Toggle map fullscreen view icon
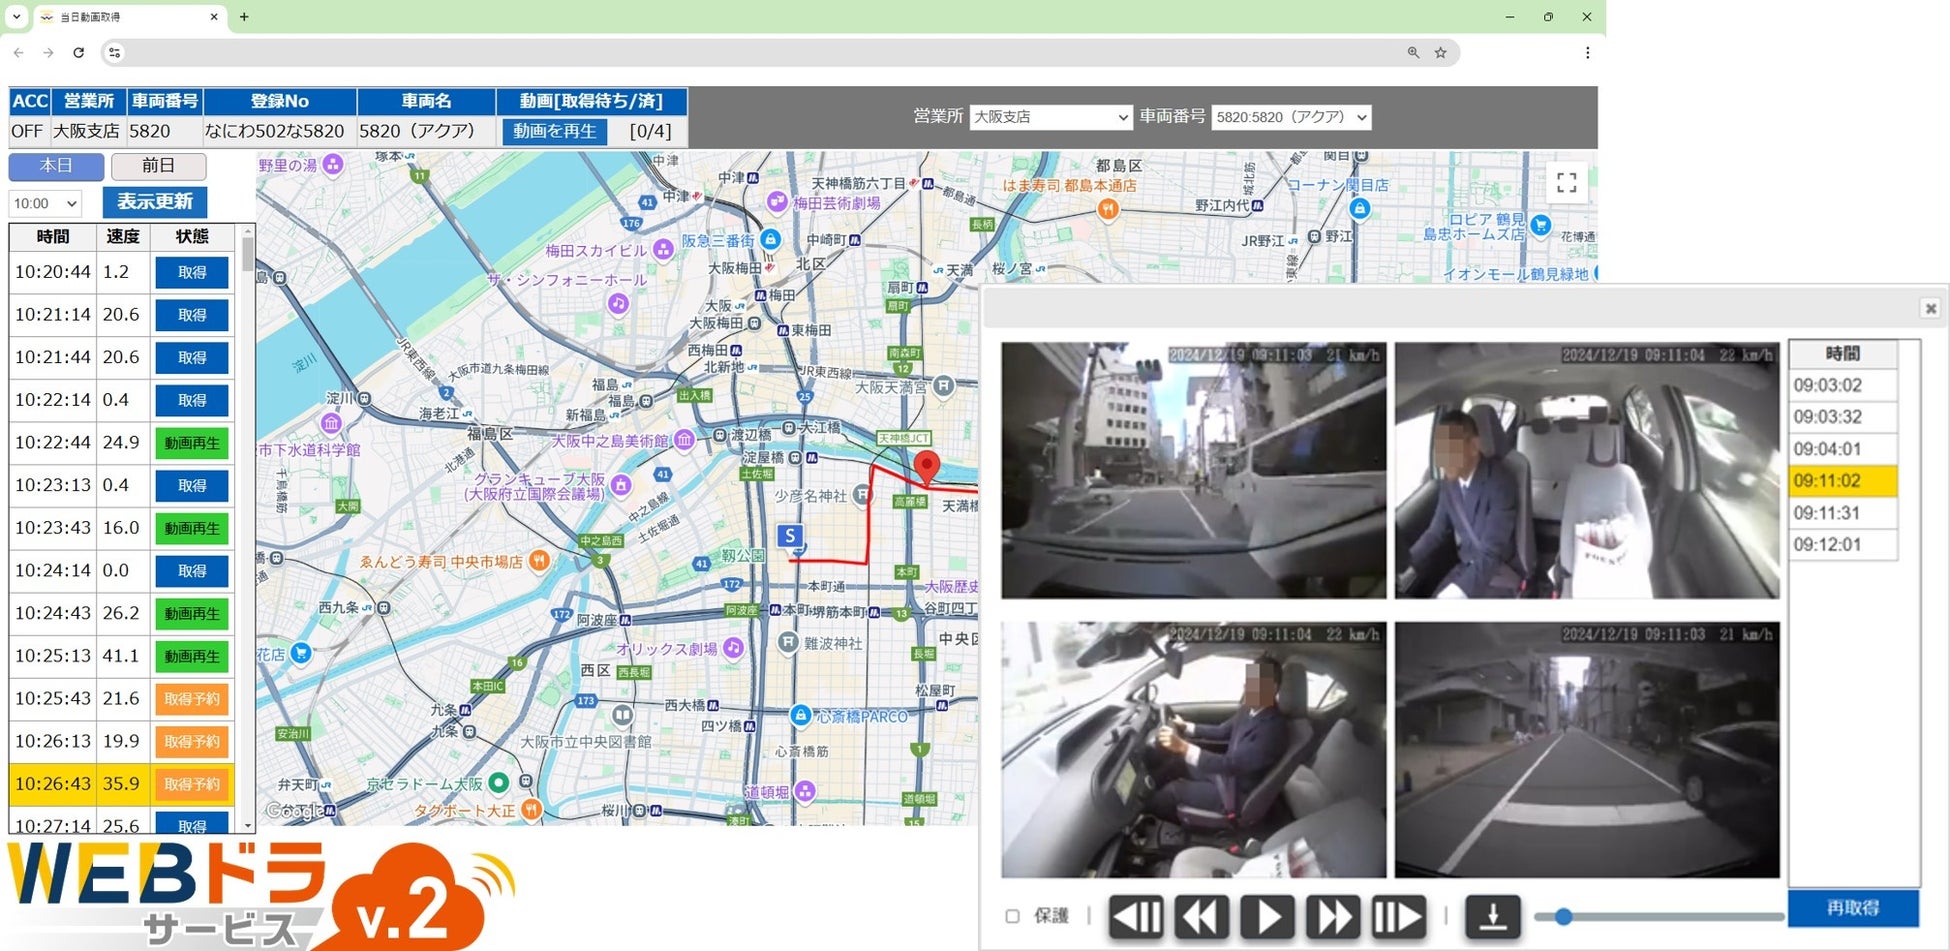1950x951 pixels. 1567,182
